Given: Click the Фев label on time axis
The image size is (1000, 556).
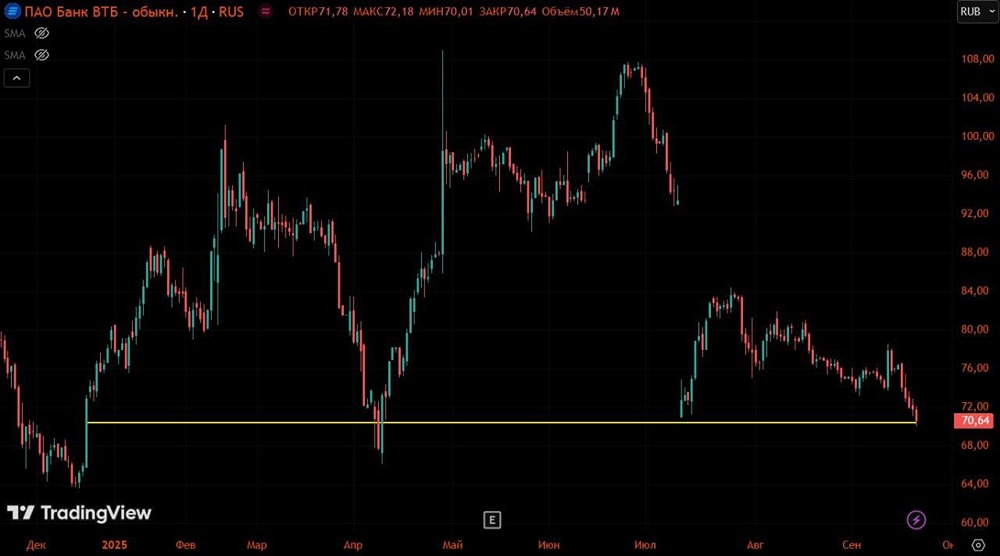Looking at the screenshot, I should tap(186, 545).
